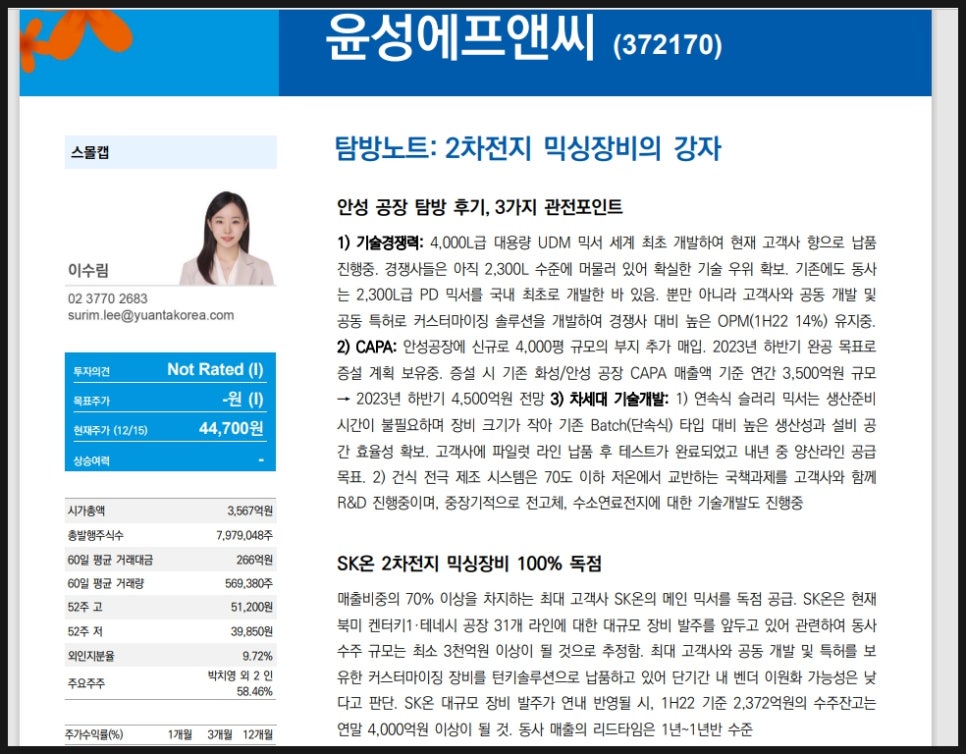
Task: Click the headline 탐방노트: 2차전지 믹싱장비의 강자
Action: pyautogui.click(x=528, y=148)
